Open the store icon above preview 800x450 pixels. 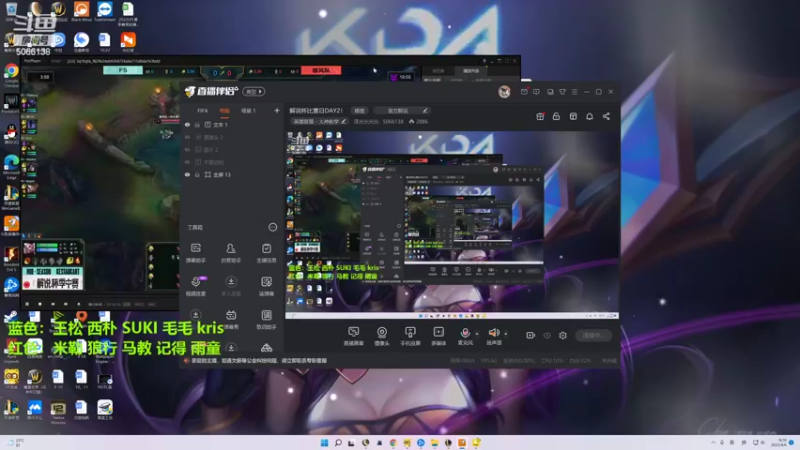573,116
